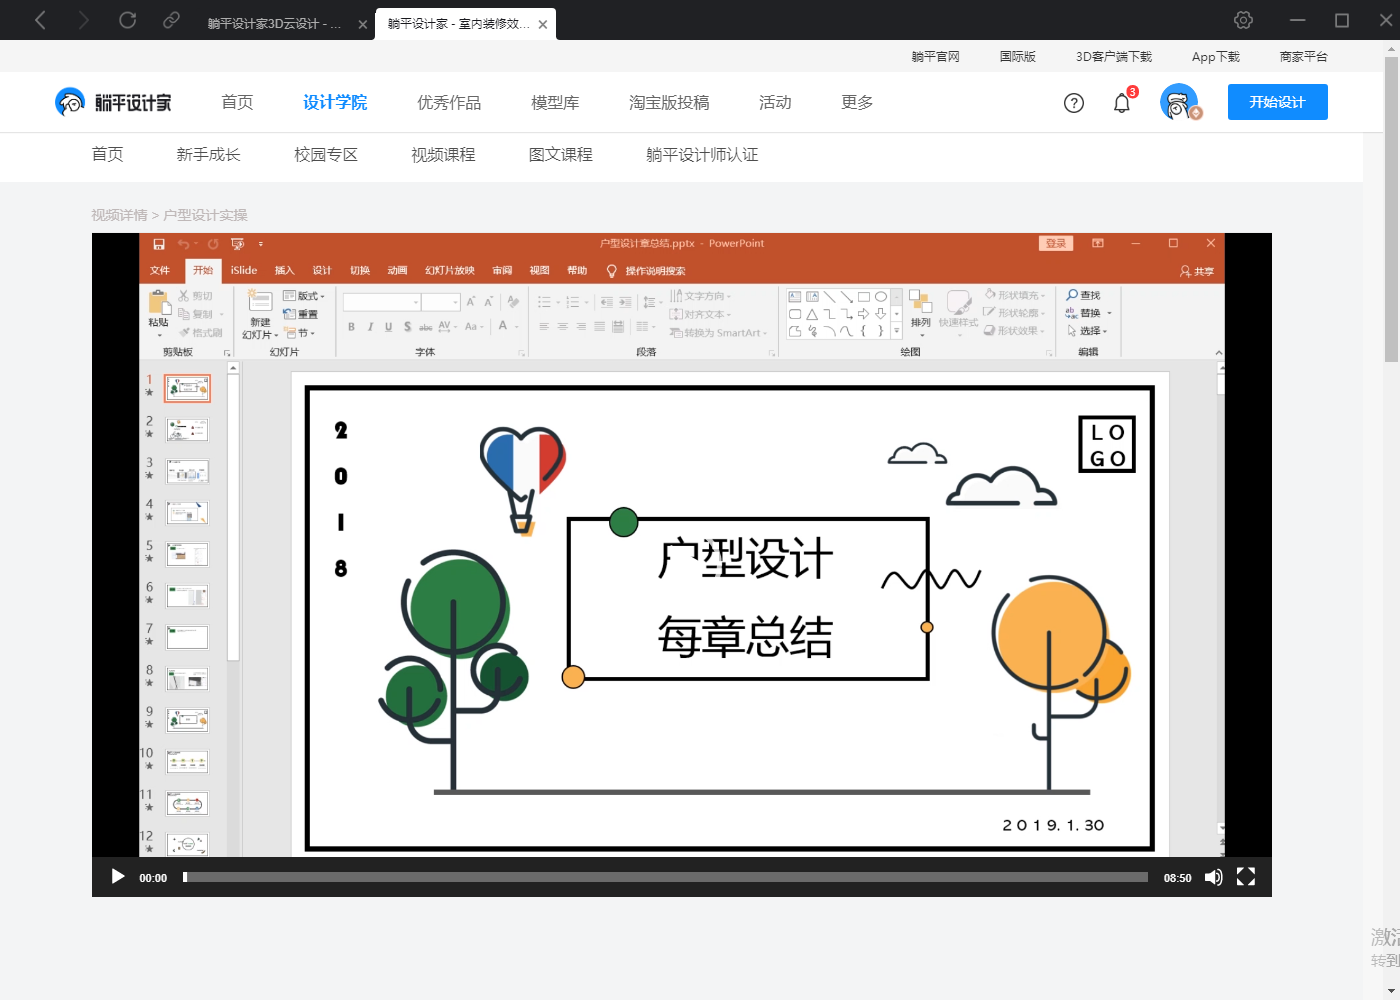The height and width of the screenshot is (1000, 1400).
Task: Click the chain link icon in title bar
Action: point(171,20)
